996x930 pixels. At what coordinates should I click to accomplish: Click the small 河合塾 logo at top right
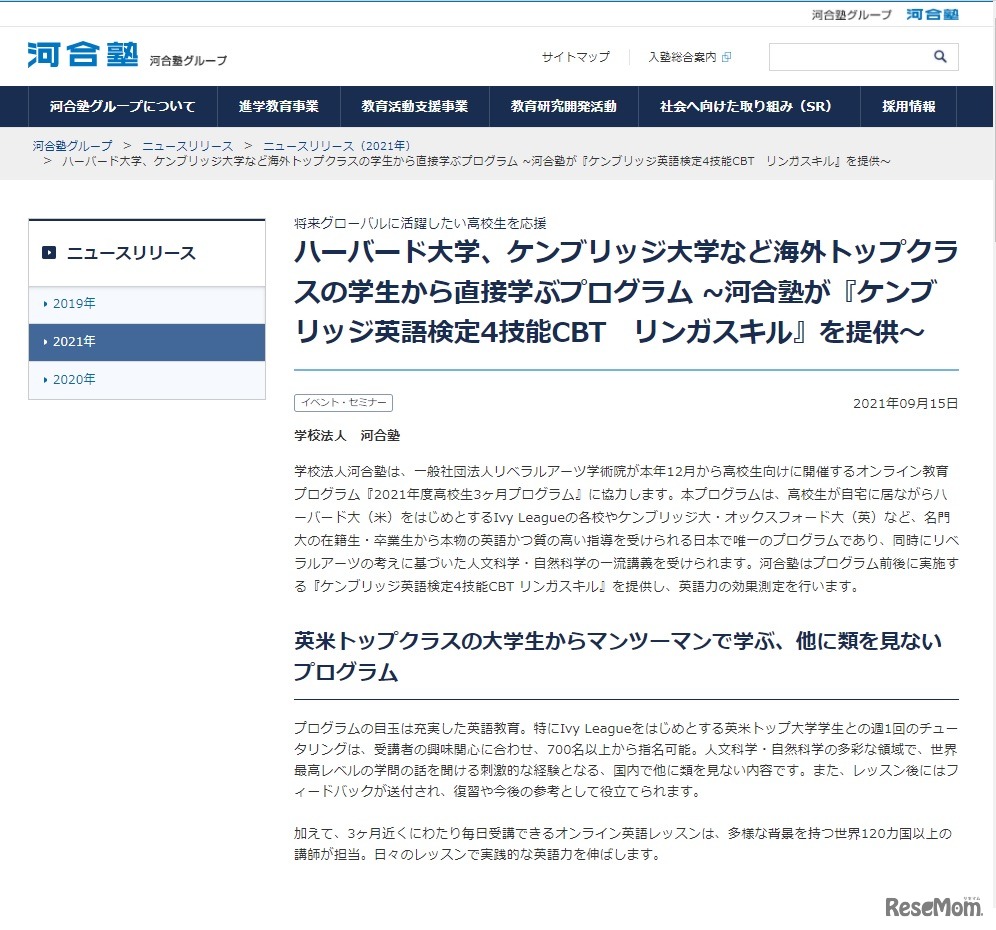point(932,15)
